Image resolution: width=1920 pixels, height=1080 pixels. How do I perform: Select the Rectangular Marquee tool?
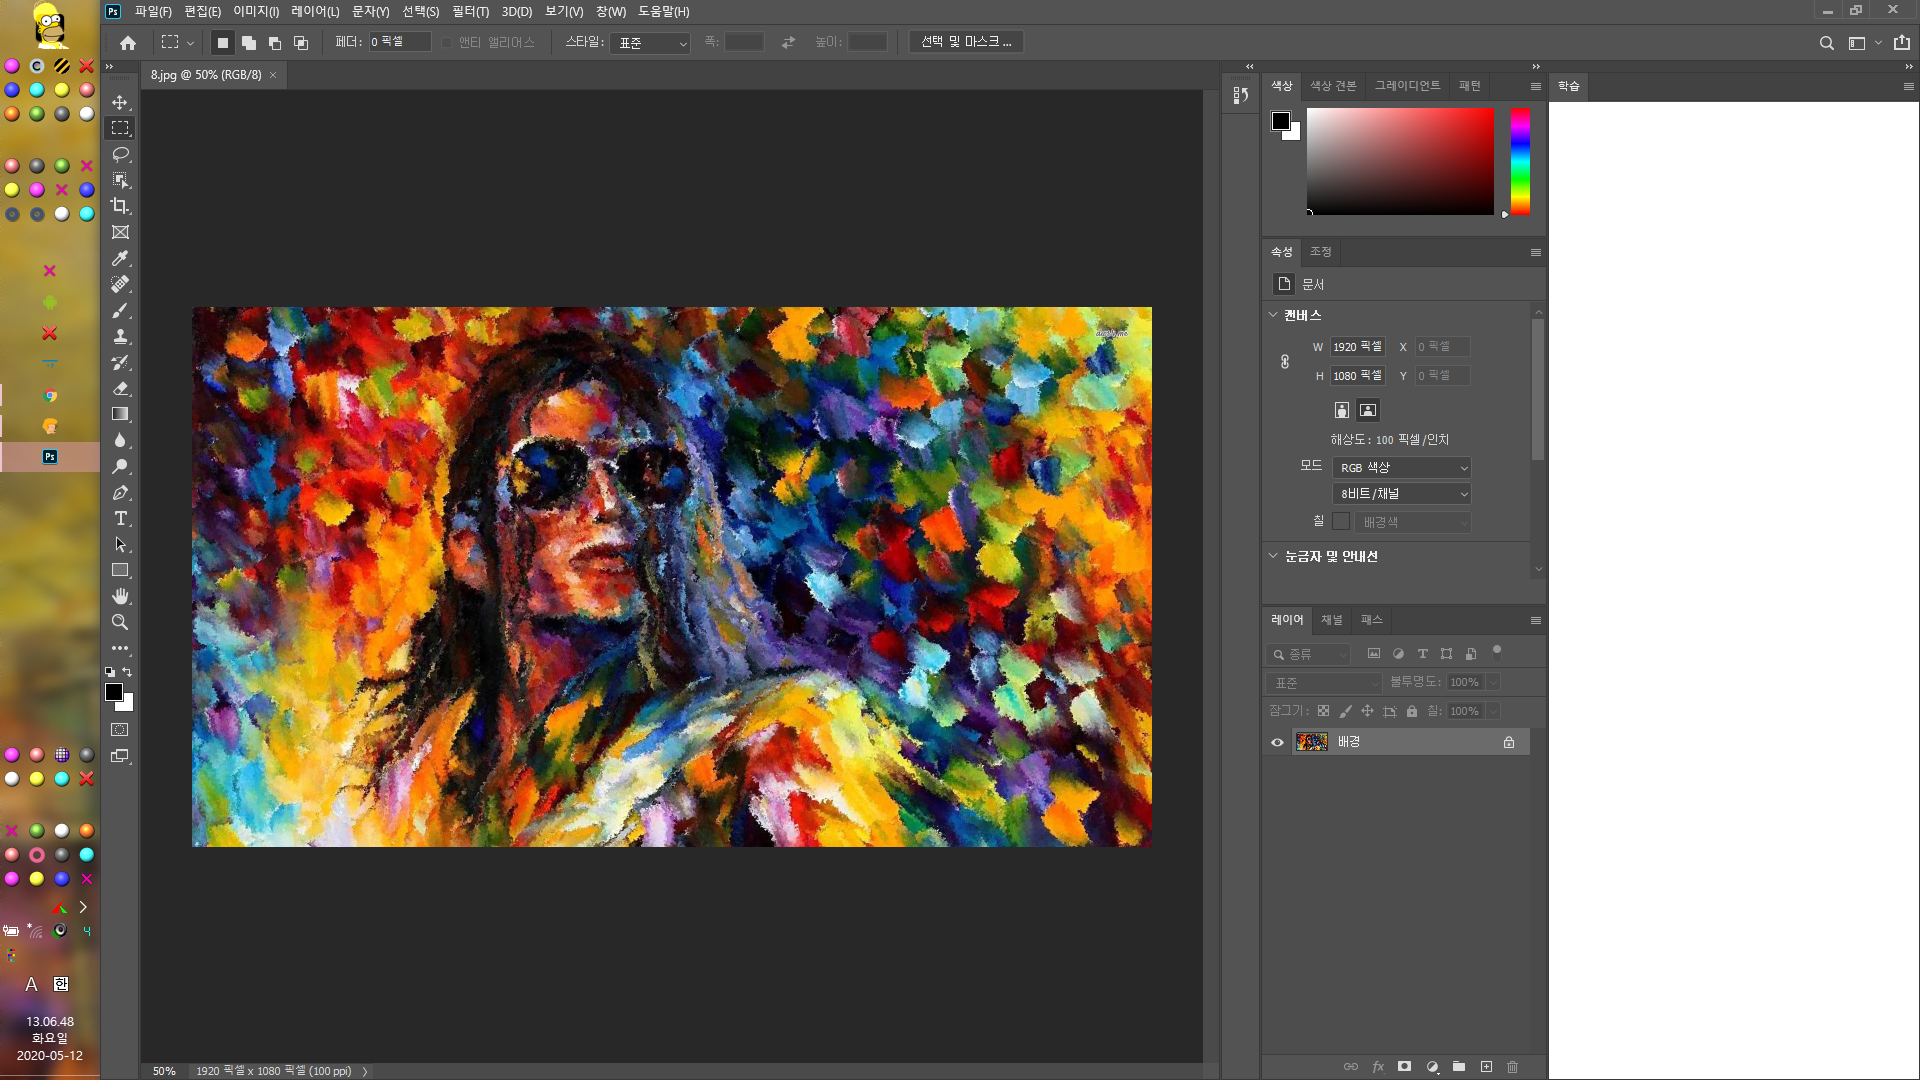120,128
